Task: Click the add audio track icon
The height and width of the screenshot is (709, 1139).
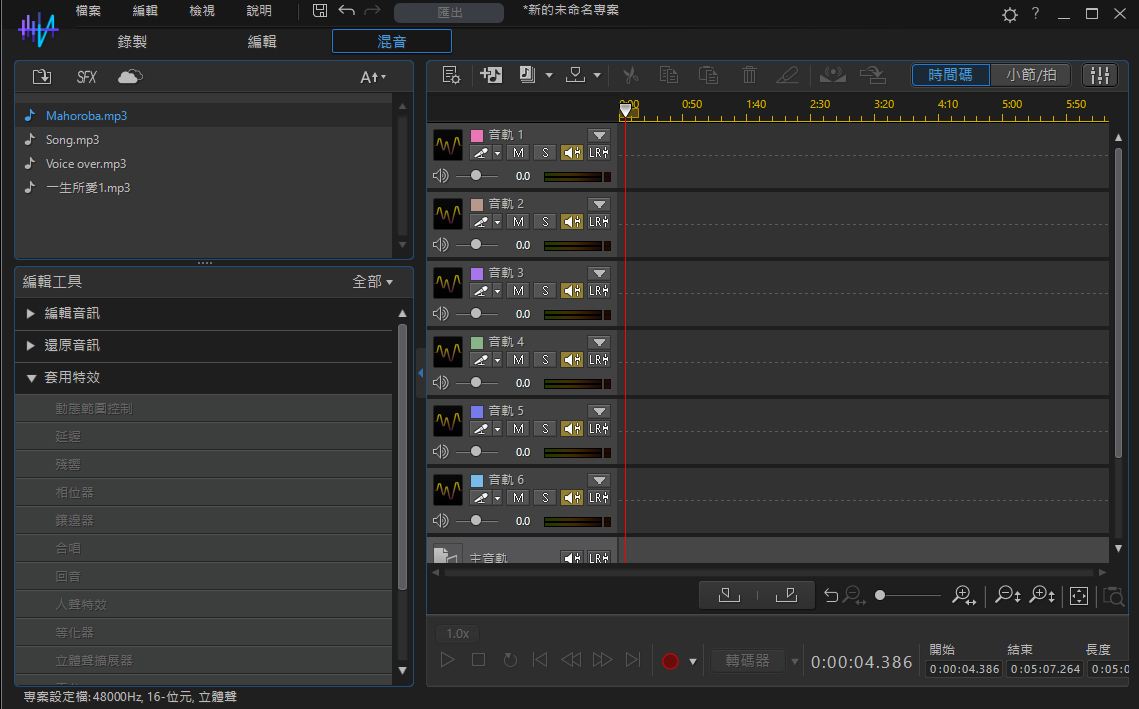Action: [x=491, y=75]
